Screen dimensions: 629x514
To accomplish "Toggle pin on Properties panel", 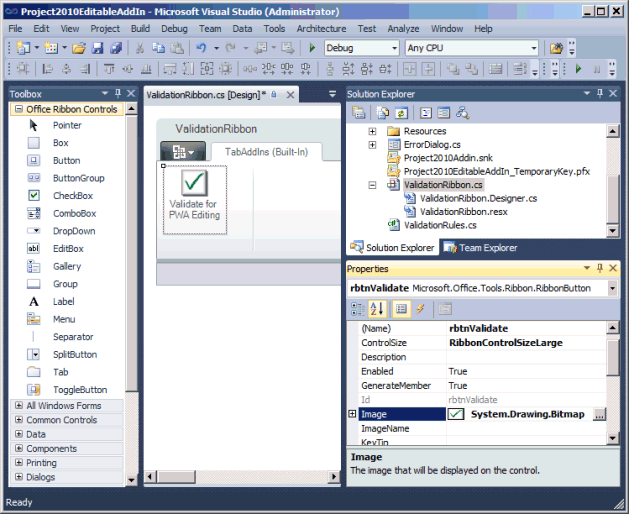I will pos(600,268).
